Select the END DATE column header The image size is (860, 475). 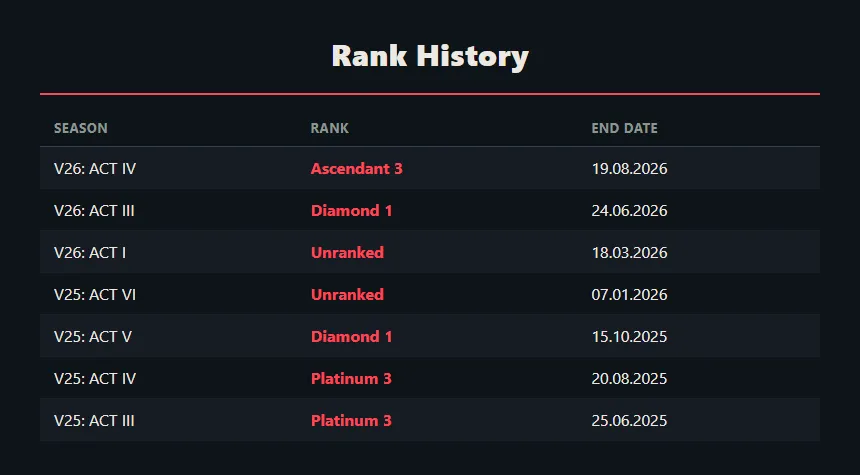[624, 128]
